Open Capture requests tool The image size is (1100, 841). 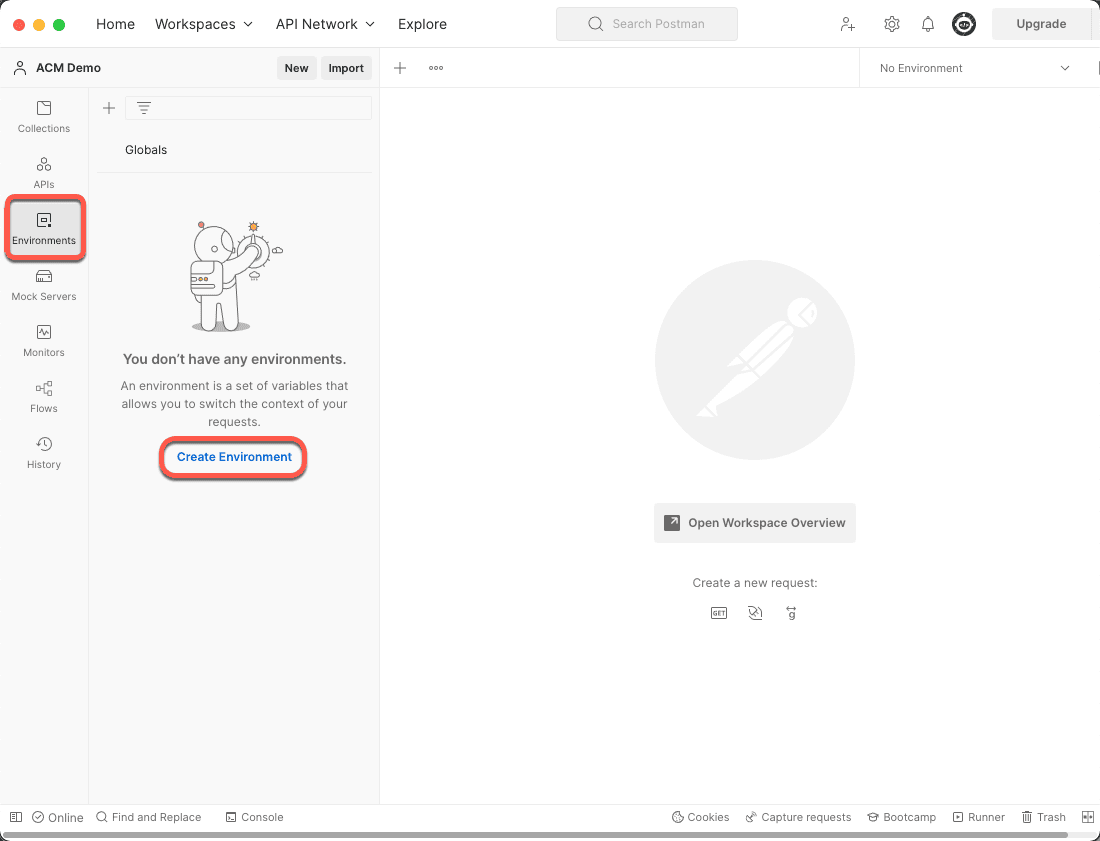(798, 817)
